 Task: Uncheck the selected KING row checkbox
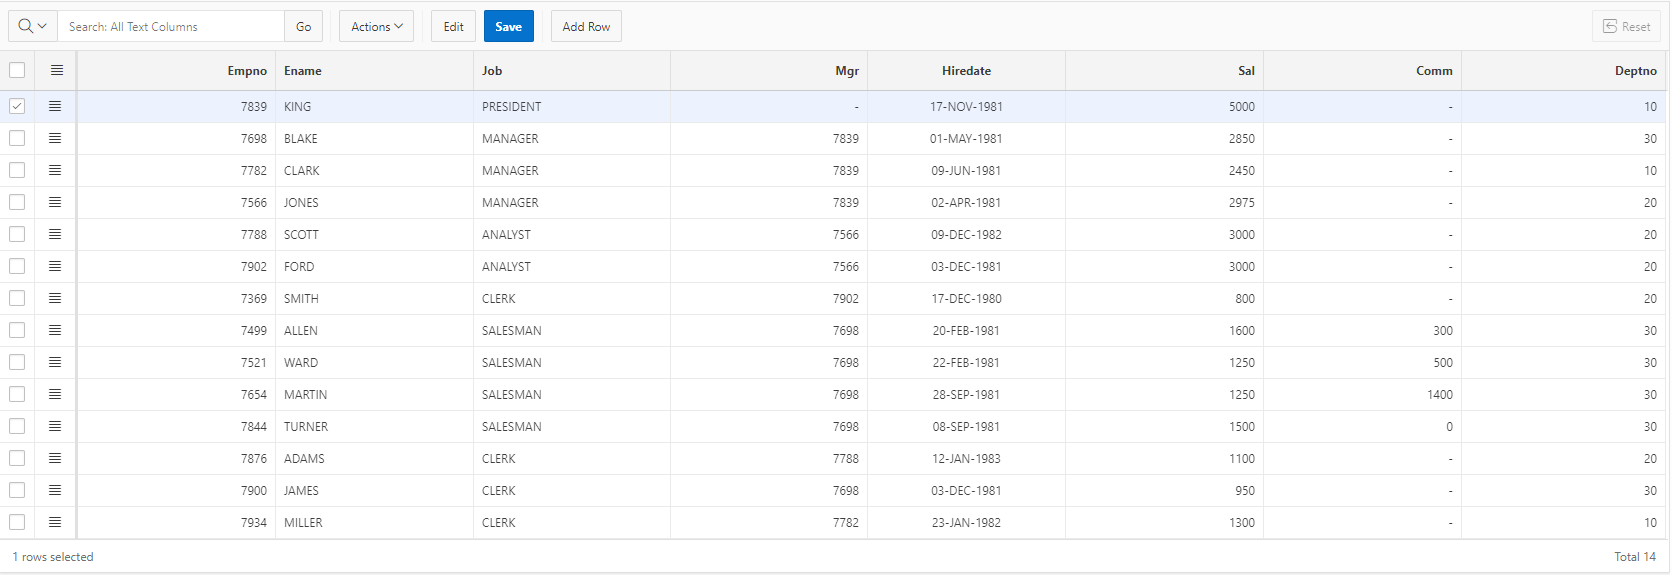click(x=17, y=106)
